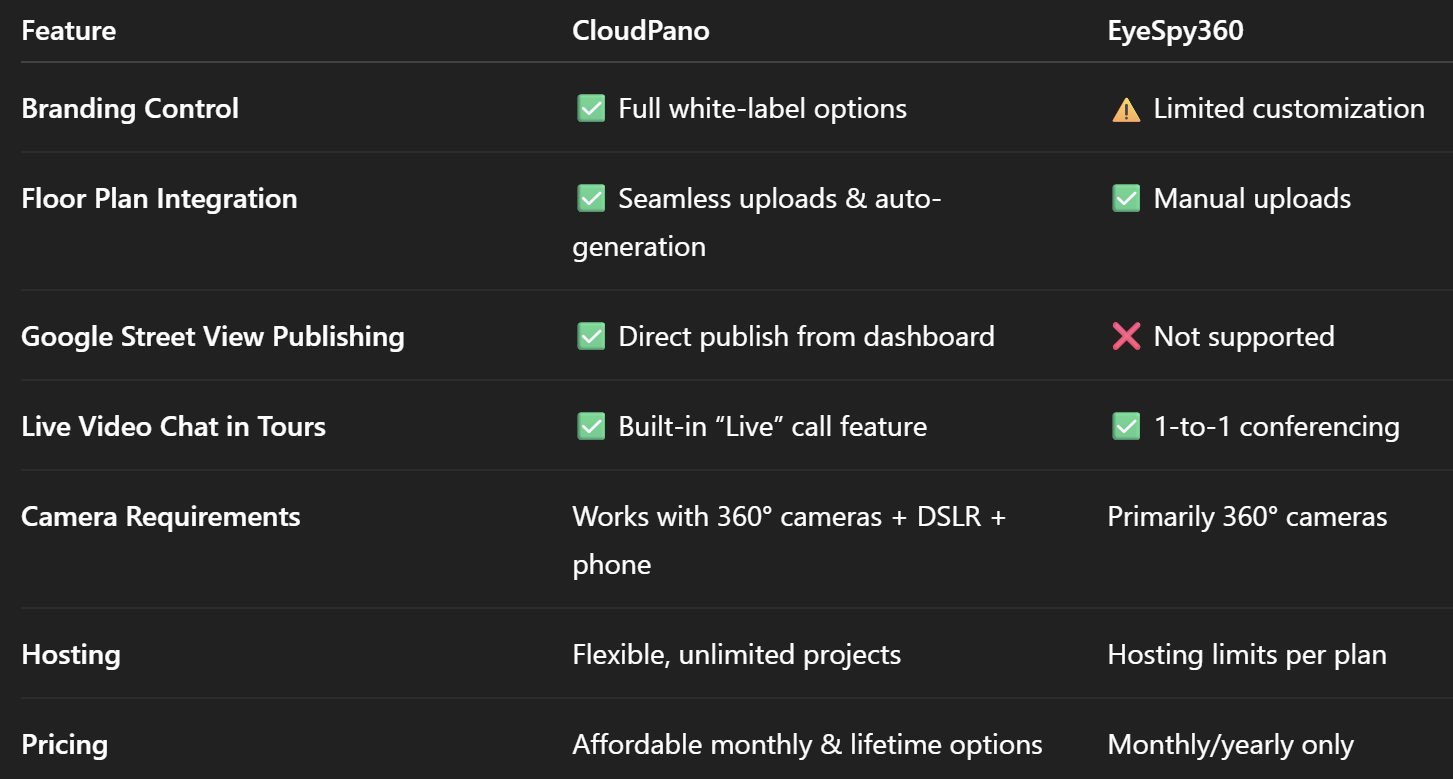
Task: Click the text Built-in Live call feature
Action: tap(772, 426)
